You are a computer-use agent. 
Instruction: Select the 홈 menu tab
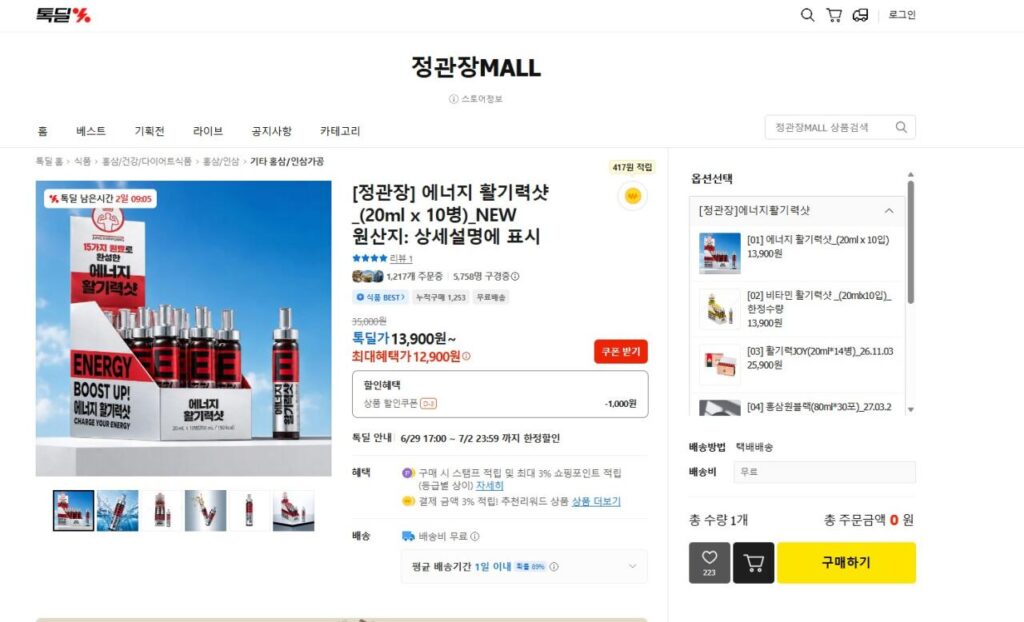click(42, 131)
